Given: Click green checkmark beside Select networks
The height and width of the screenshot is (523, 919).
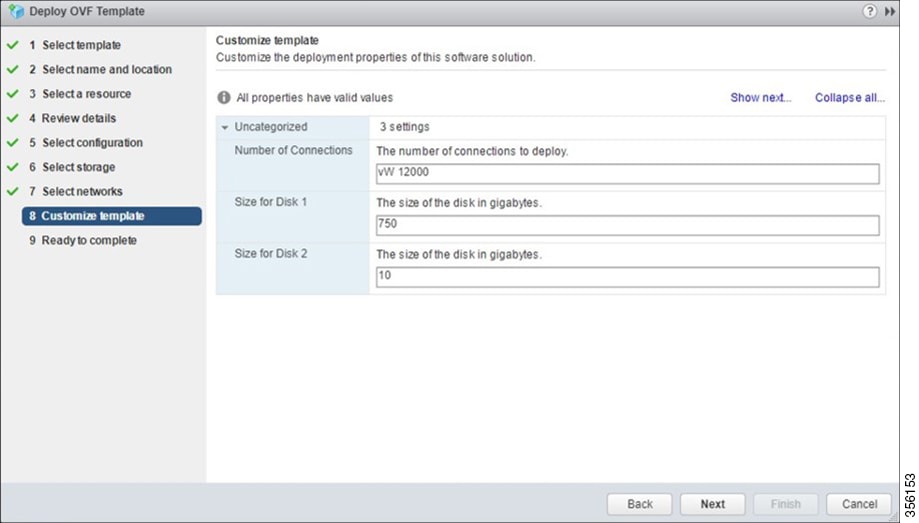Looking at the screenshot, I should pos(12,192).
